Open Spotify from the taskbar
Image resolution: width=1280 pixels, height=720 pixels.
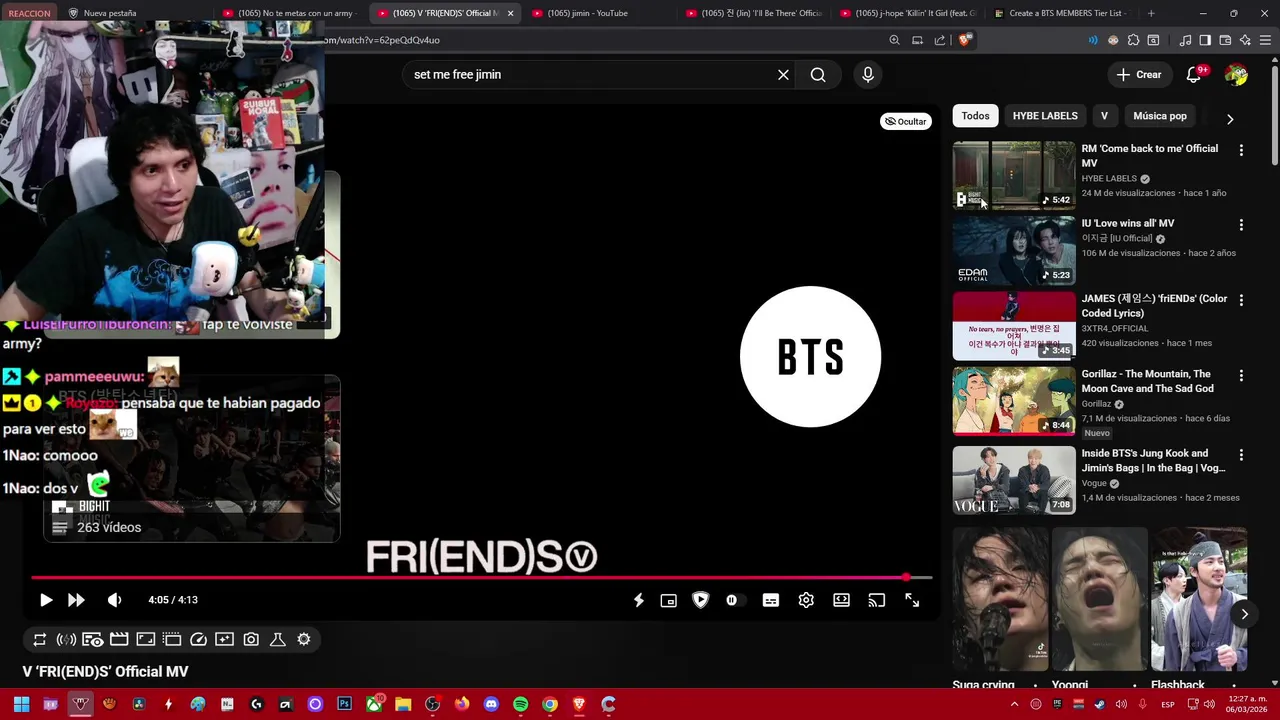pos(521,704)
